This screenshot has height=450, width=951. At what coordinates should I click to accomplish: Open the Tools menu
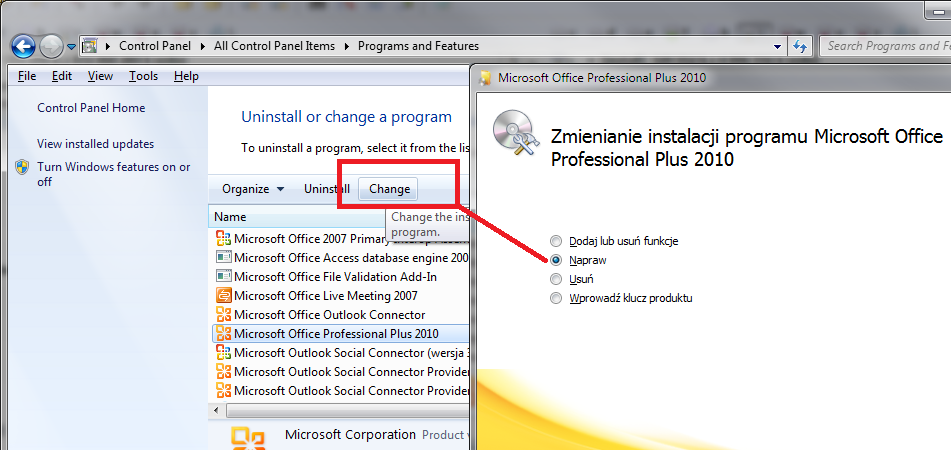(x=143, y=76)
